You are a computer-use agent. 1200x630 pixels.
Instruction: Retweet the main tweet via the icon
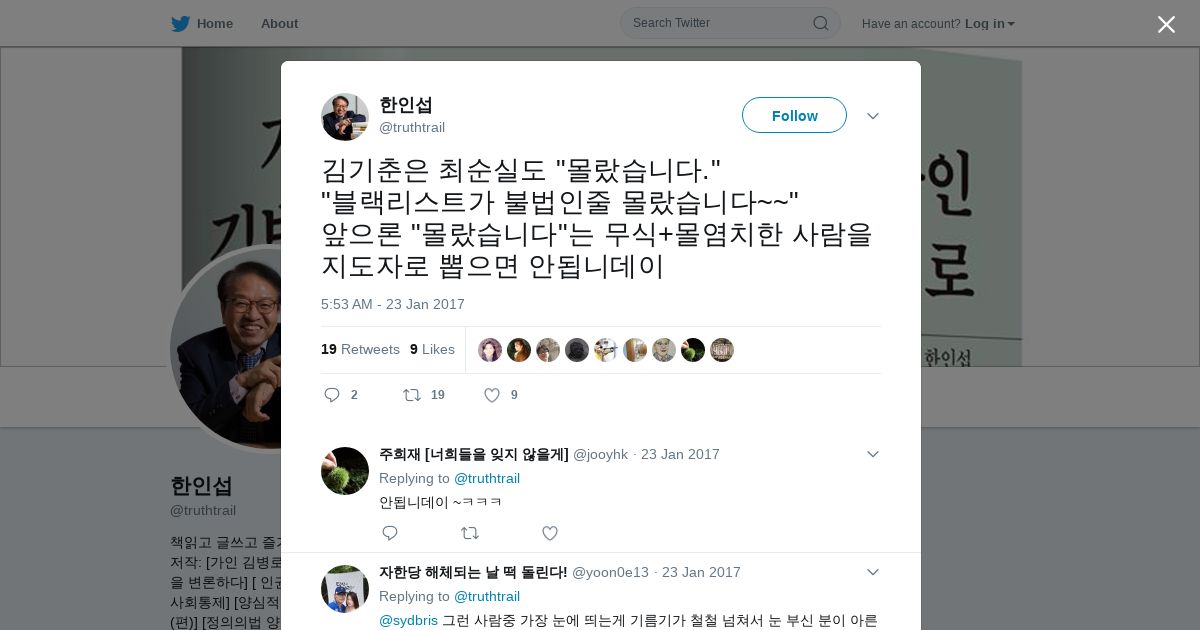pyautogui.click(x=411, y=395)
